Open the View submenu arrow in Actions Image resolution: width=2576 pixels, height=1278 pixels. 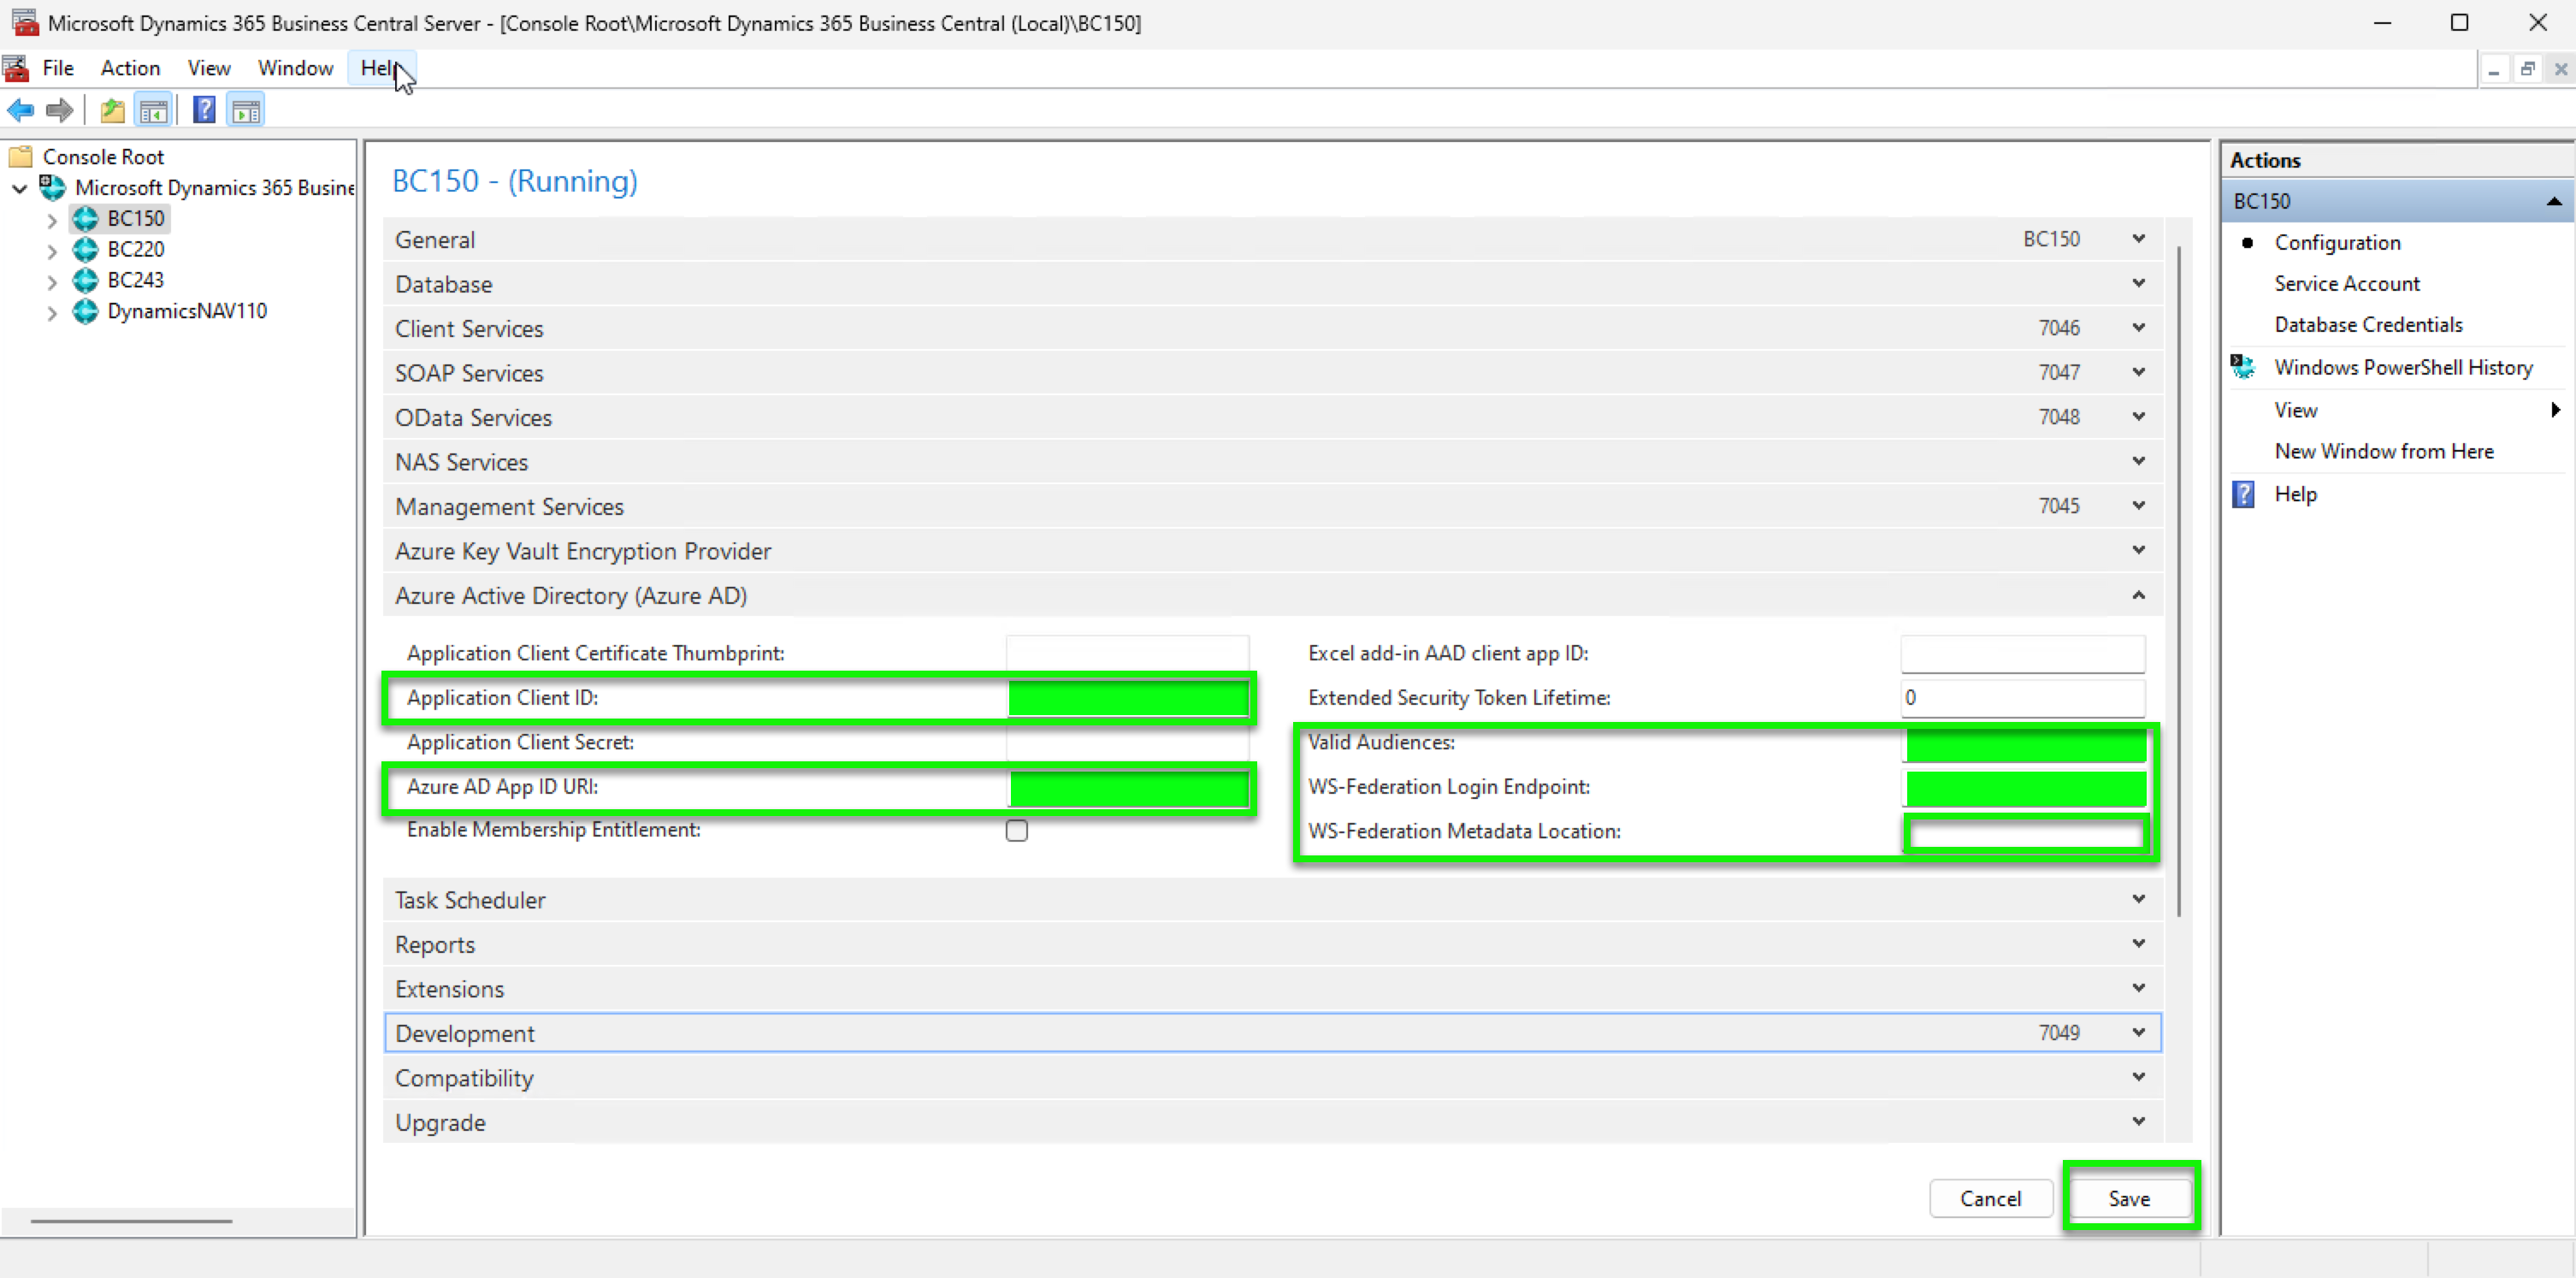(2555, 410)
